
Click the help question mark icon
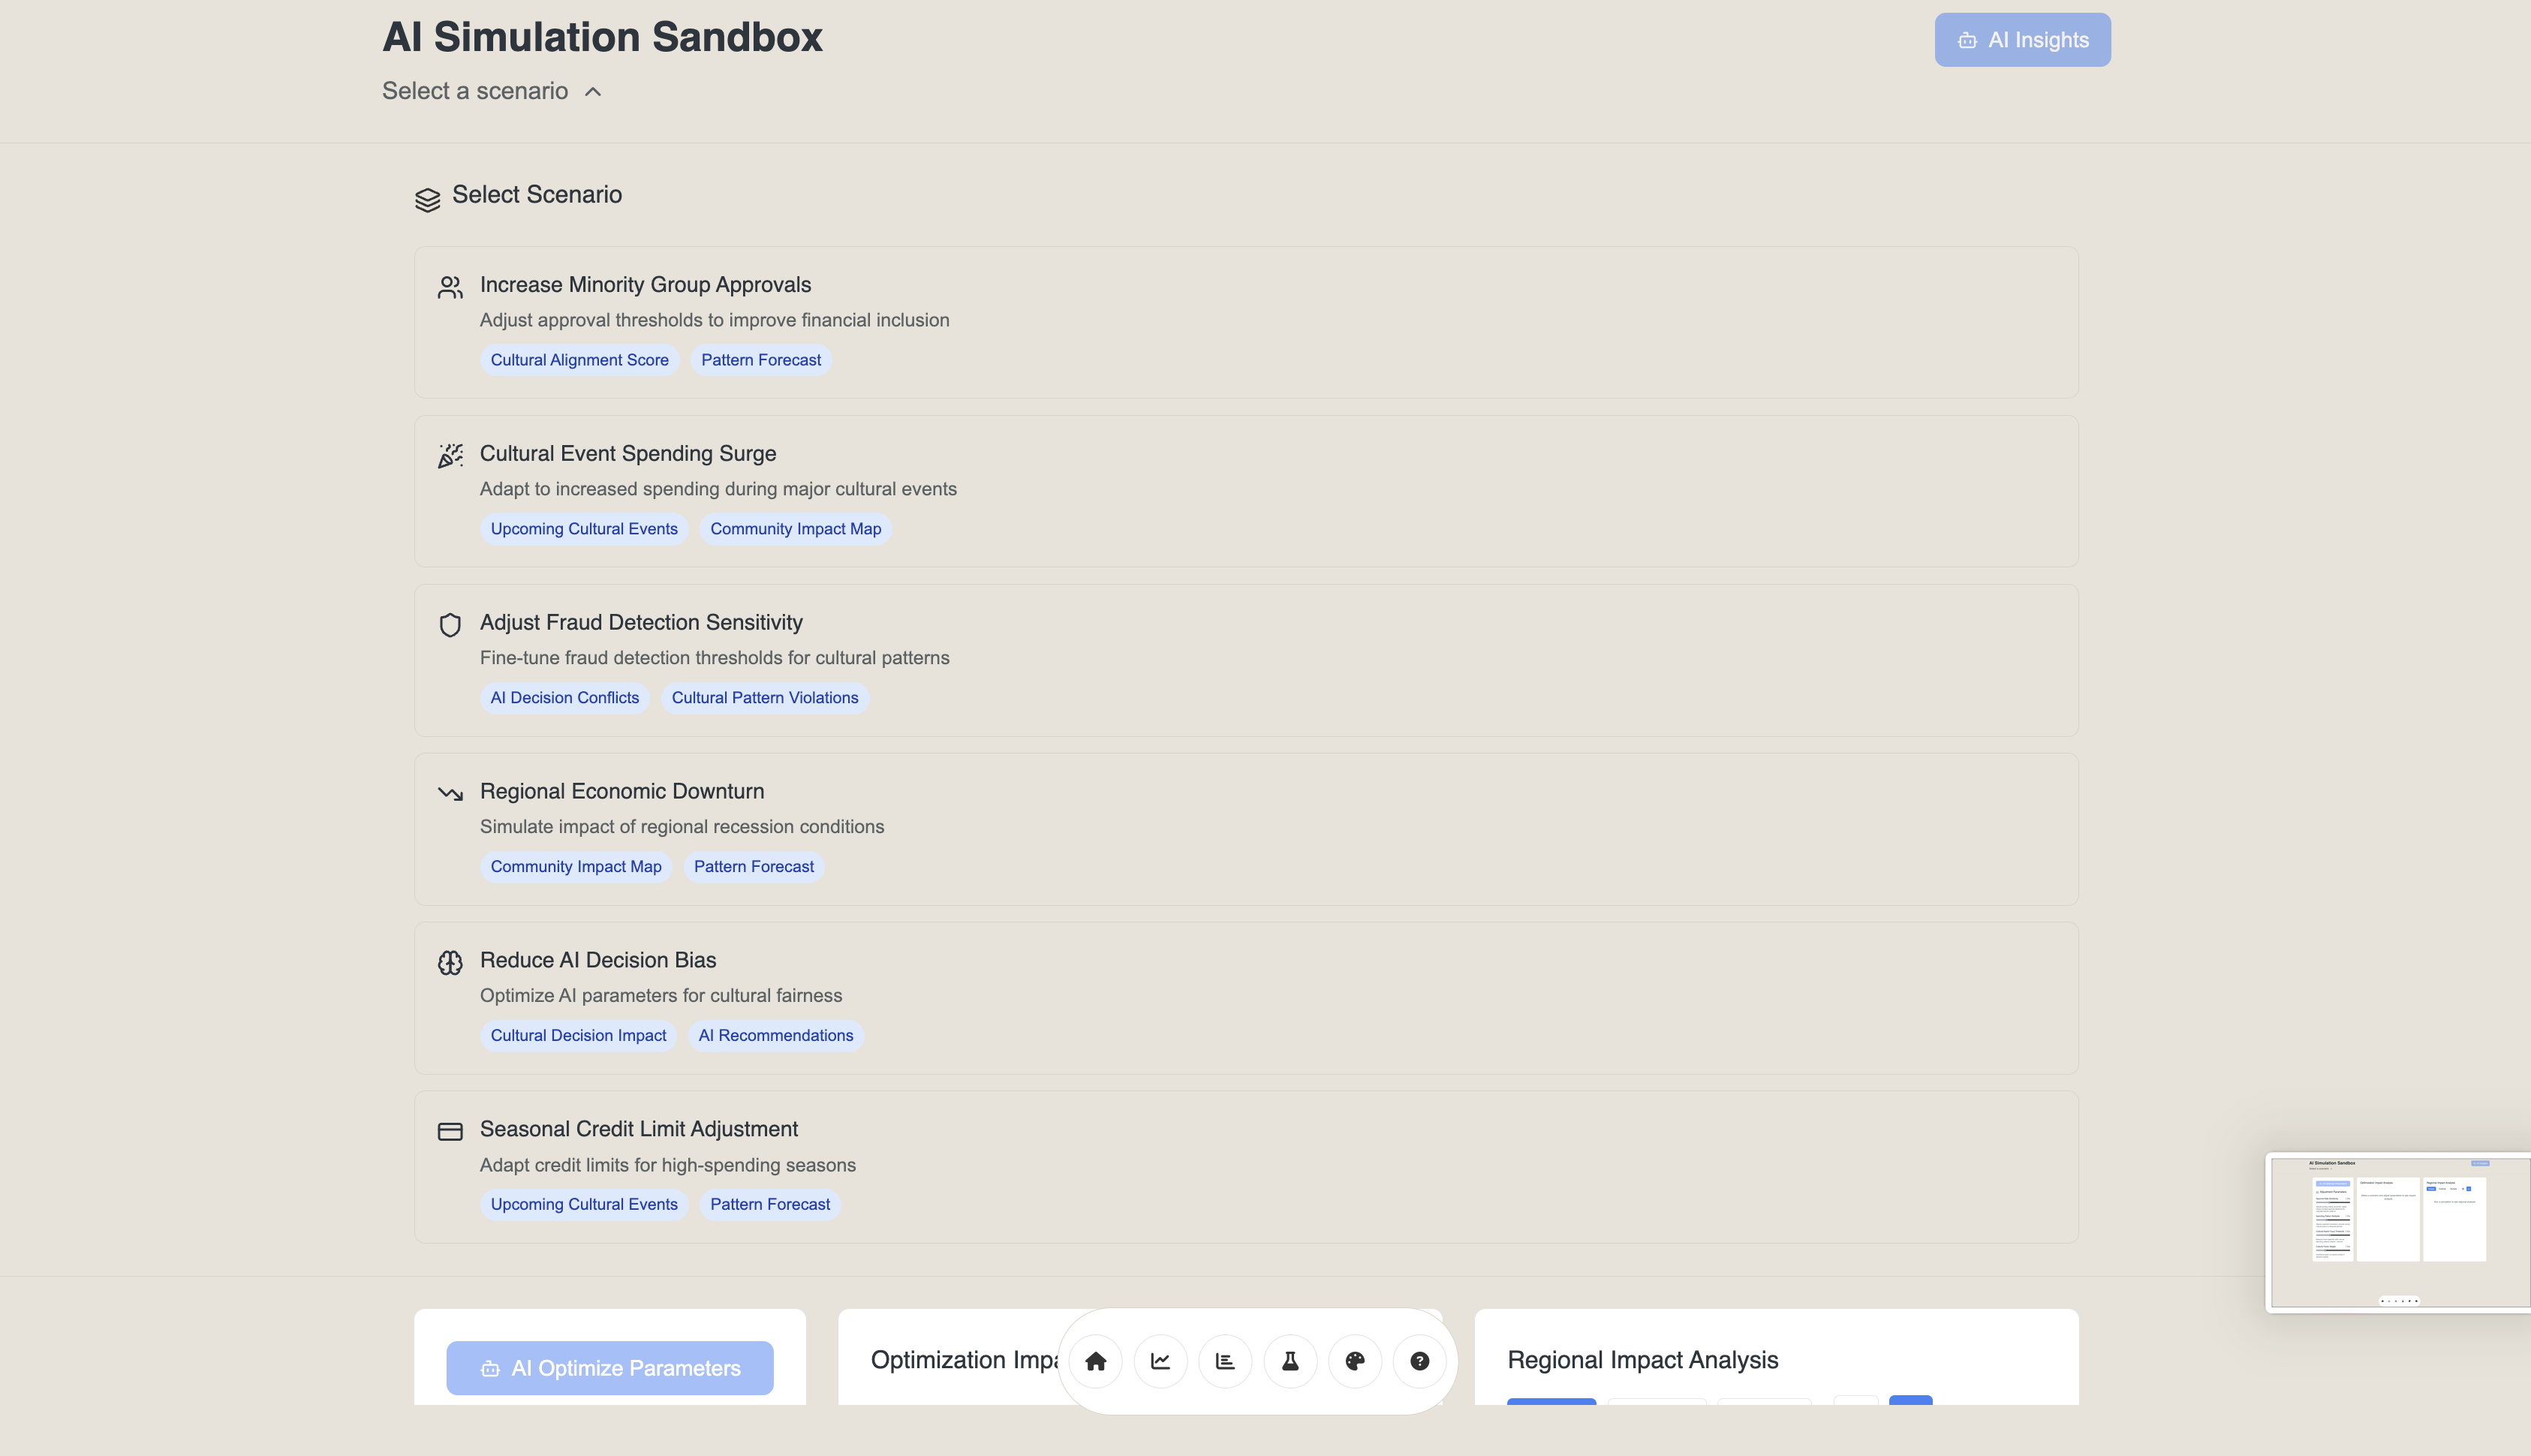(x=1419, y=1361)
